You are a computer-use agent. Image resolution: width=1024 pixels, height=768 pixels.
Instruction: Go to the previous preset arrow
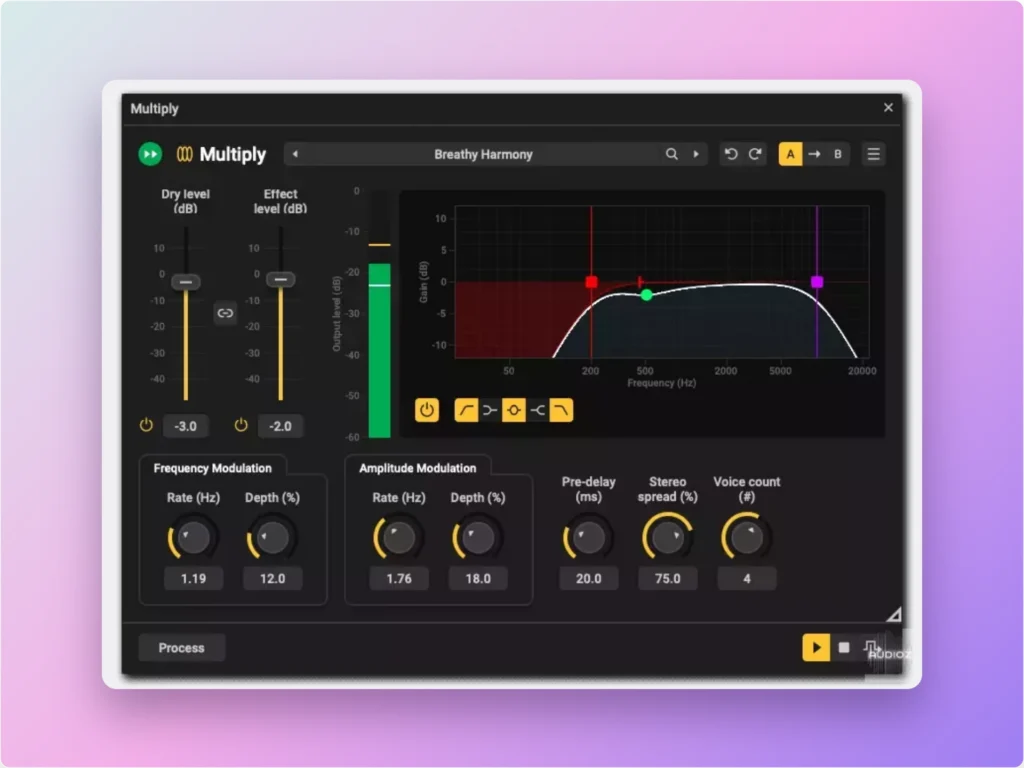tap(295, 154)
